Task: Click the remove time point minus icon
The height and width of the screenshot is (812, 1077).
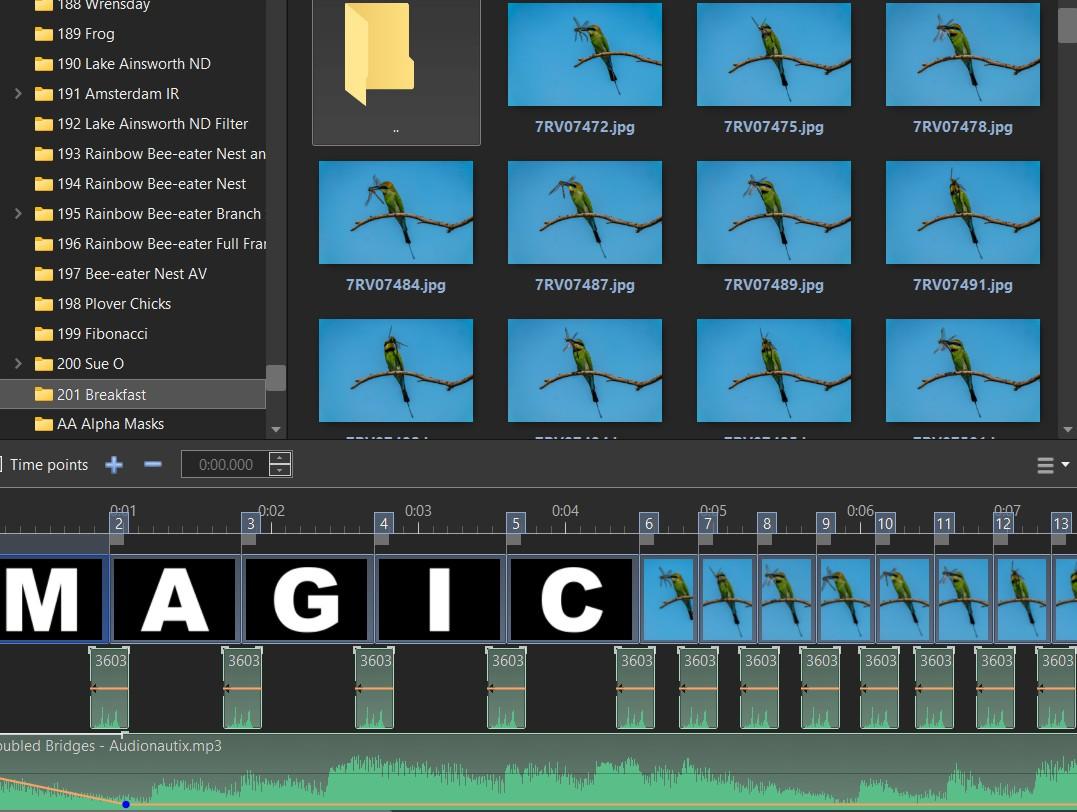Action: coord(153,464)
